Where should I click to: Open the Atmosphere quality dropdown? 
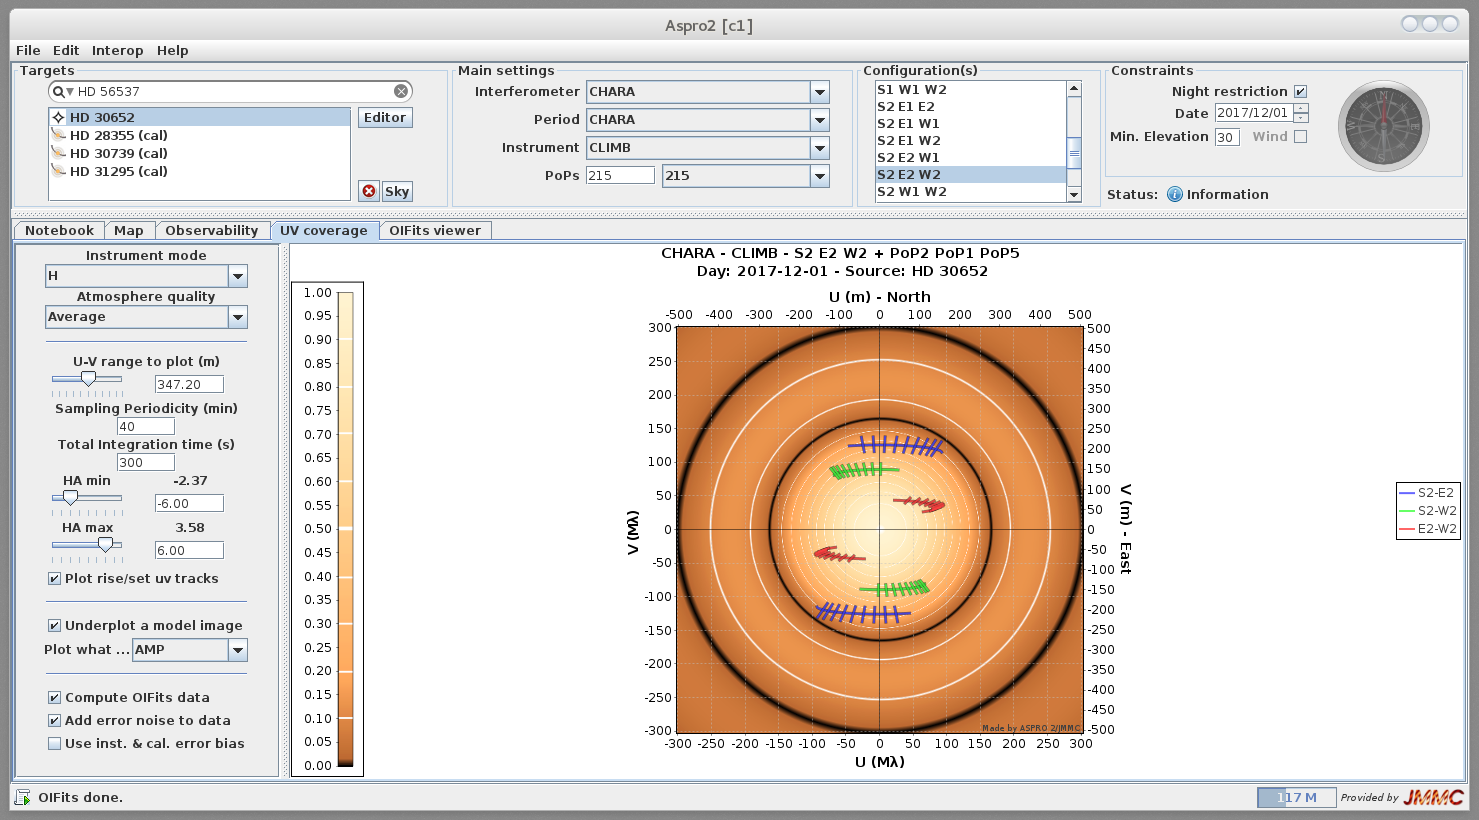[237, 317]
